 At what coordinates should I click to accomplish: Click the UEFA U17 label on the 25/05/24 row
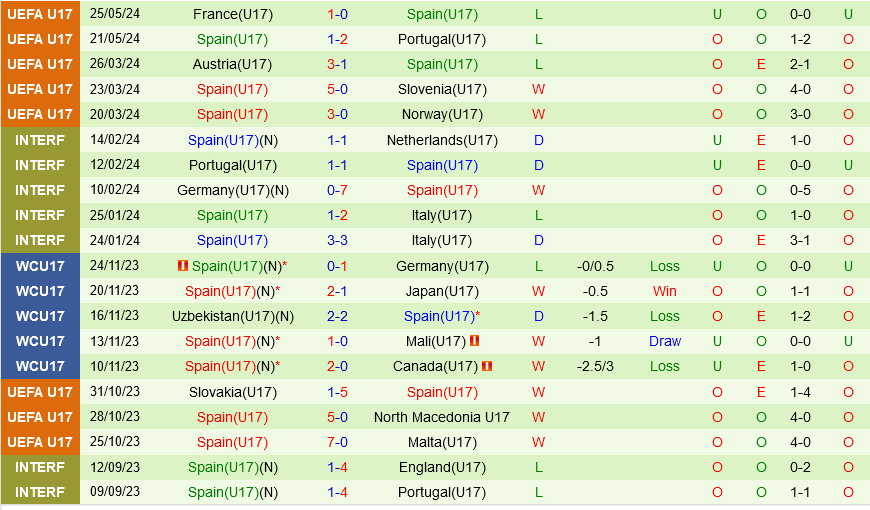tap(40, 14)
